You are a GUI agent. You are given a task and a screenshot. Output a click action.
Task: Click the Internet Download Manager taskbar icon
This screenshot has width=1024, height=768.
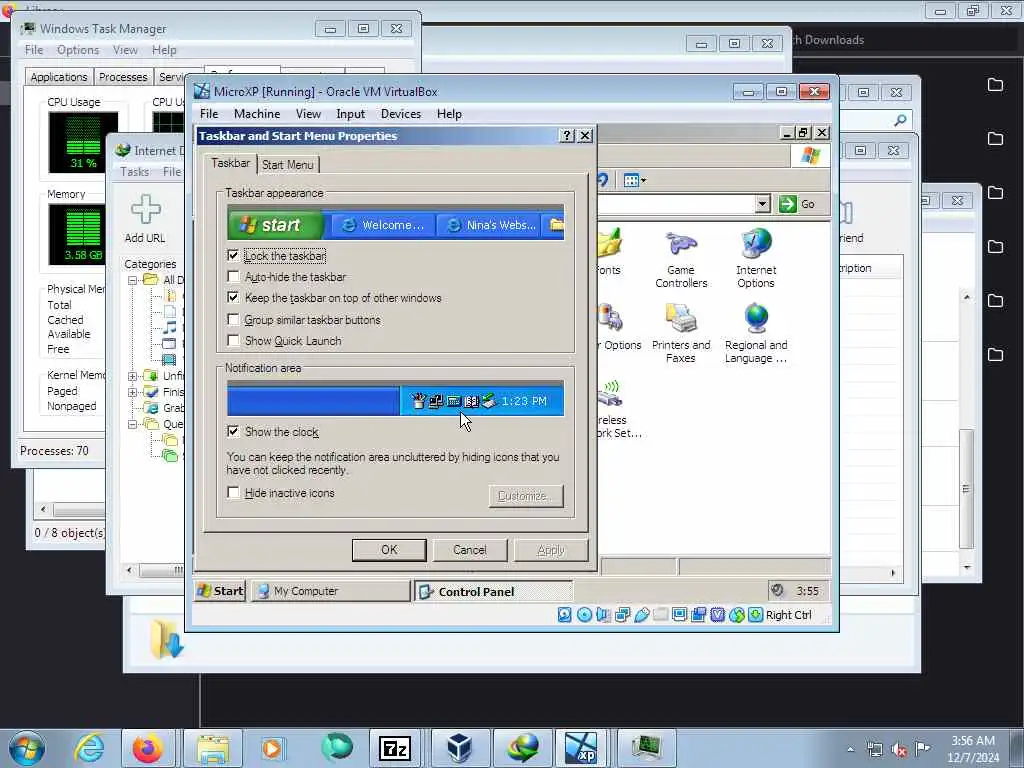click(523, 748)
